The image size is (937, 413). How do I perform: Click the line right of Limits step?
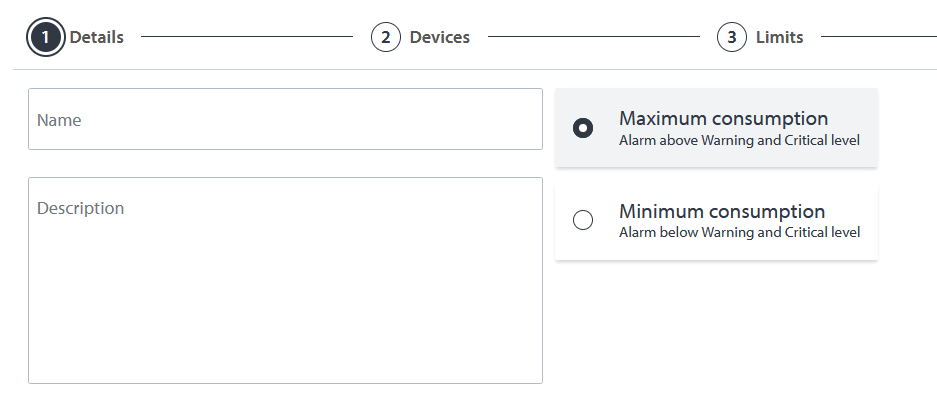click(878, 38)
